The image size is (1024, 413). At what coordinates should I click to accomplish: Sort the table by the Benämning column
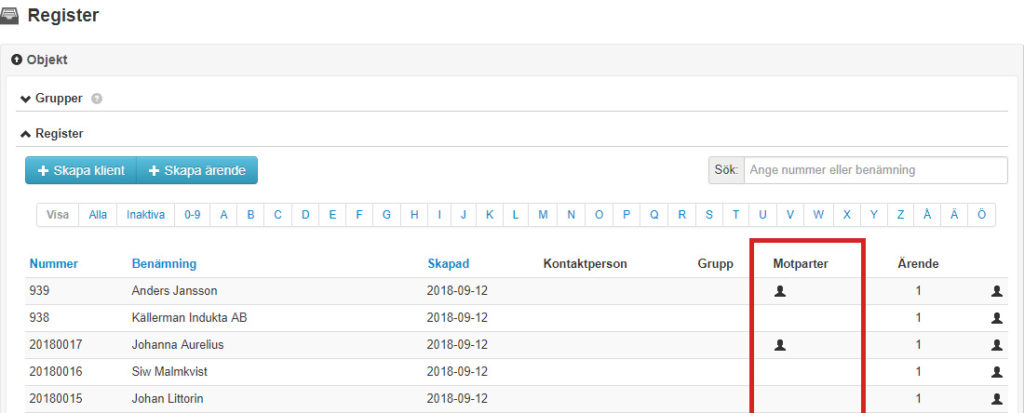click(x=164, y=264)
